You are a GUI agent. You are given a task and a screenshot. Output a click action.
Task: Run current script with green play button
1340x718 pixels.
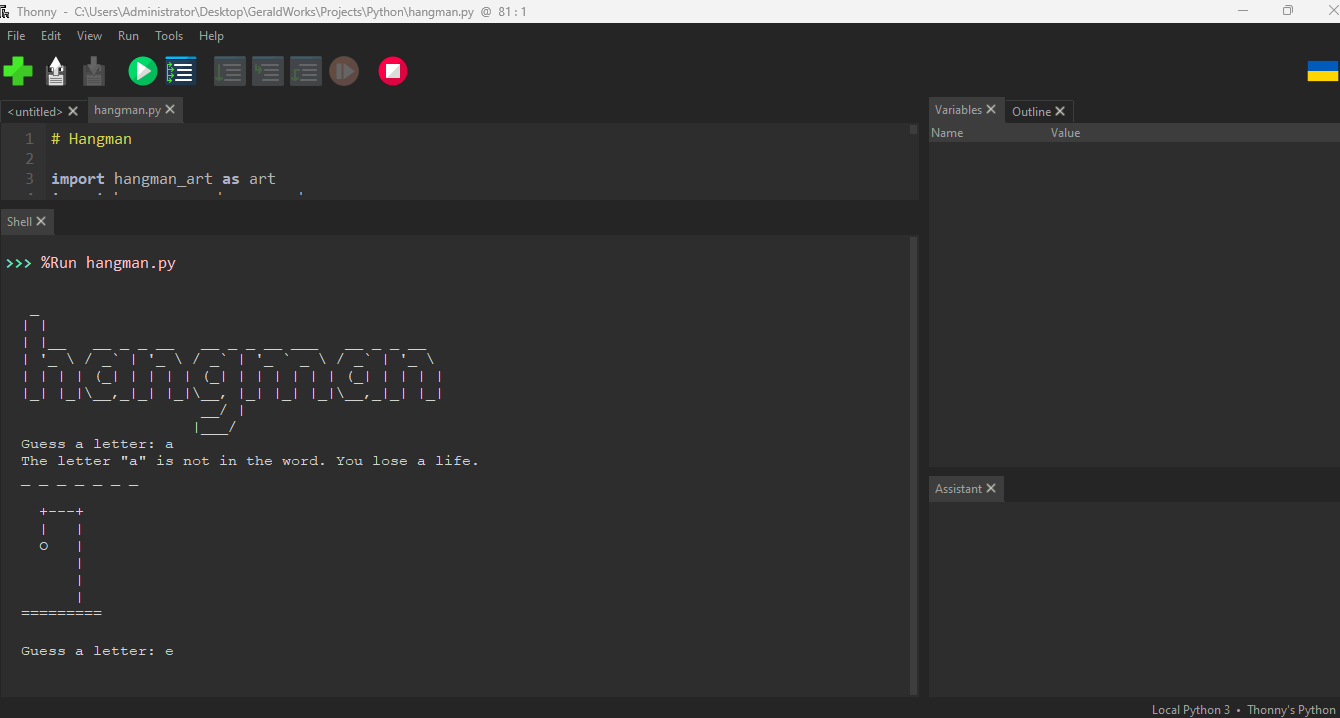click(x=142, y=71)
